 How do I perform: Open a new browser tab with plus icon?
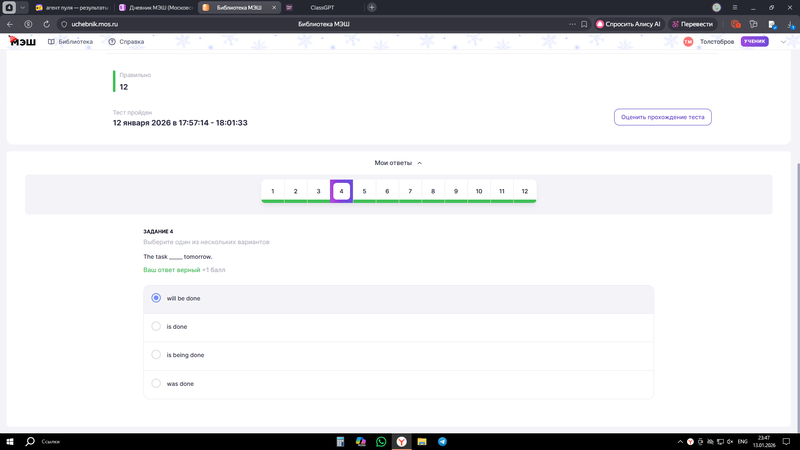coord(372,7)
